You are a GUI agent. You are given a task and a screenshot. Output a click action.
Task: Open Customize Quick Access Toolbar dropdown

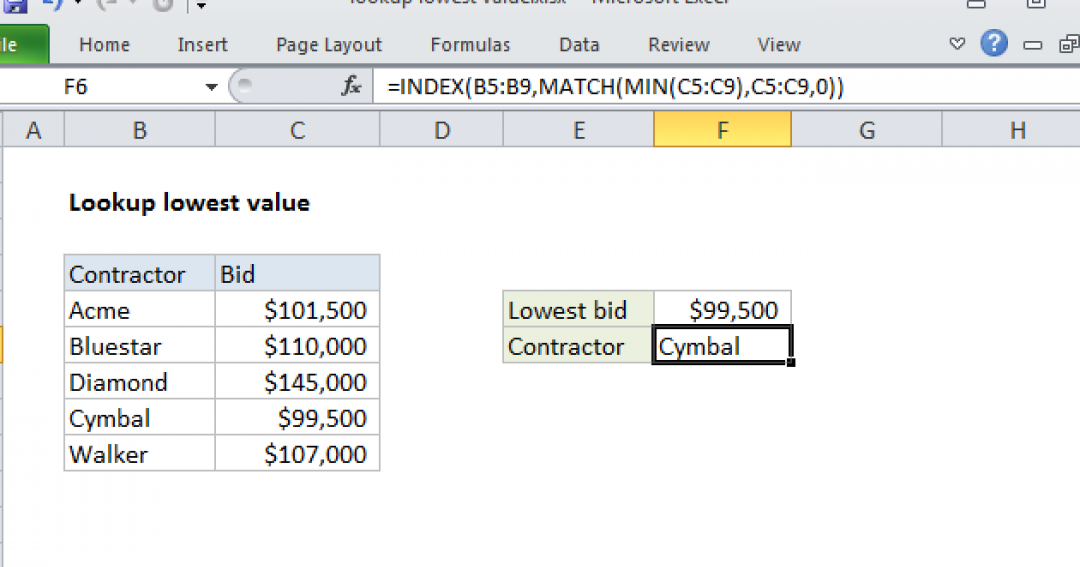pos(201,5)
